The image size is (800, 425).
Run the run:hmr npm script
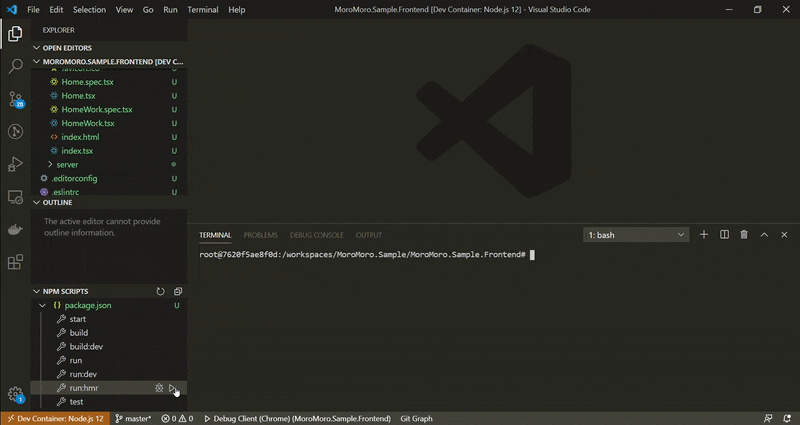point(172,388)
